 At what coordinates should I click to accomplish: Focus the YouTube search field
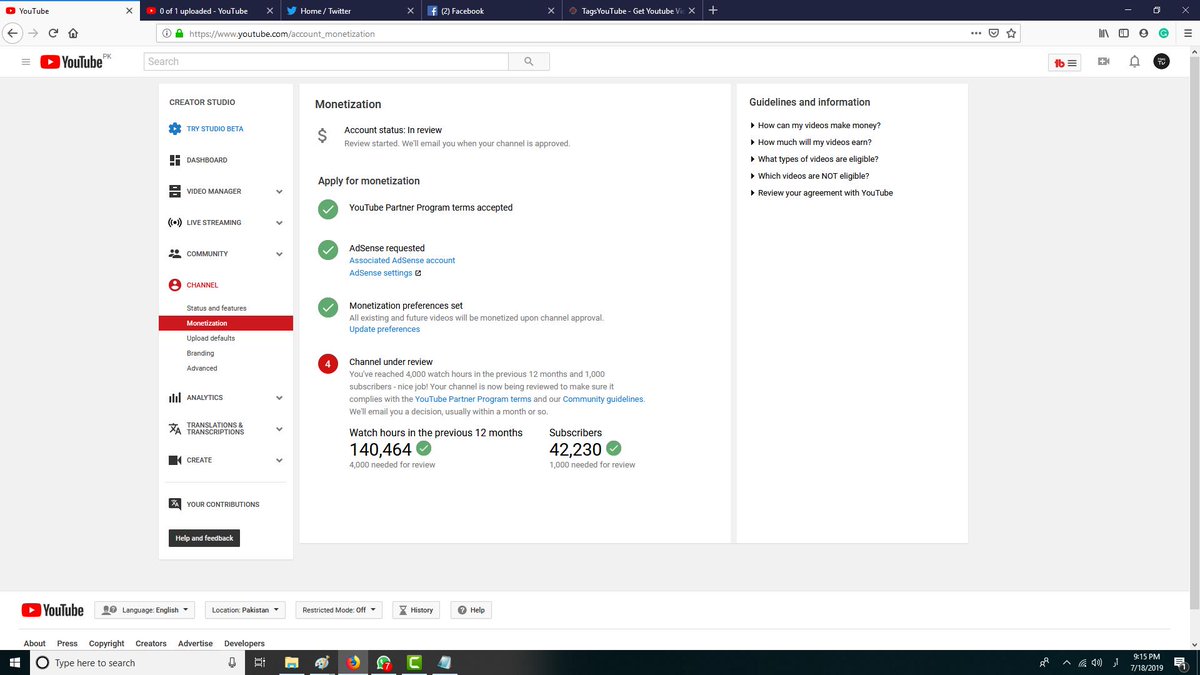tap(326, 62)
